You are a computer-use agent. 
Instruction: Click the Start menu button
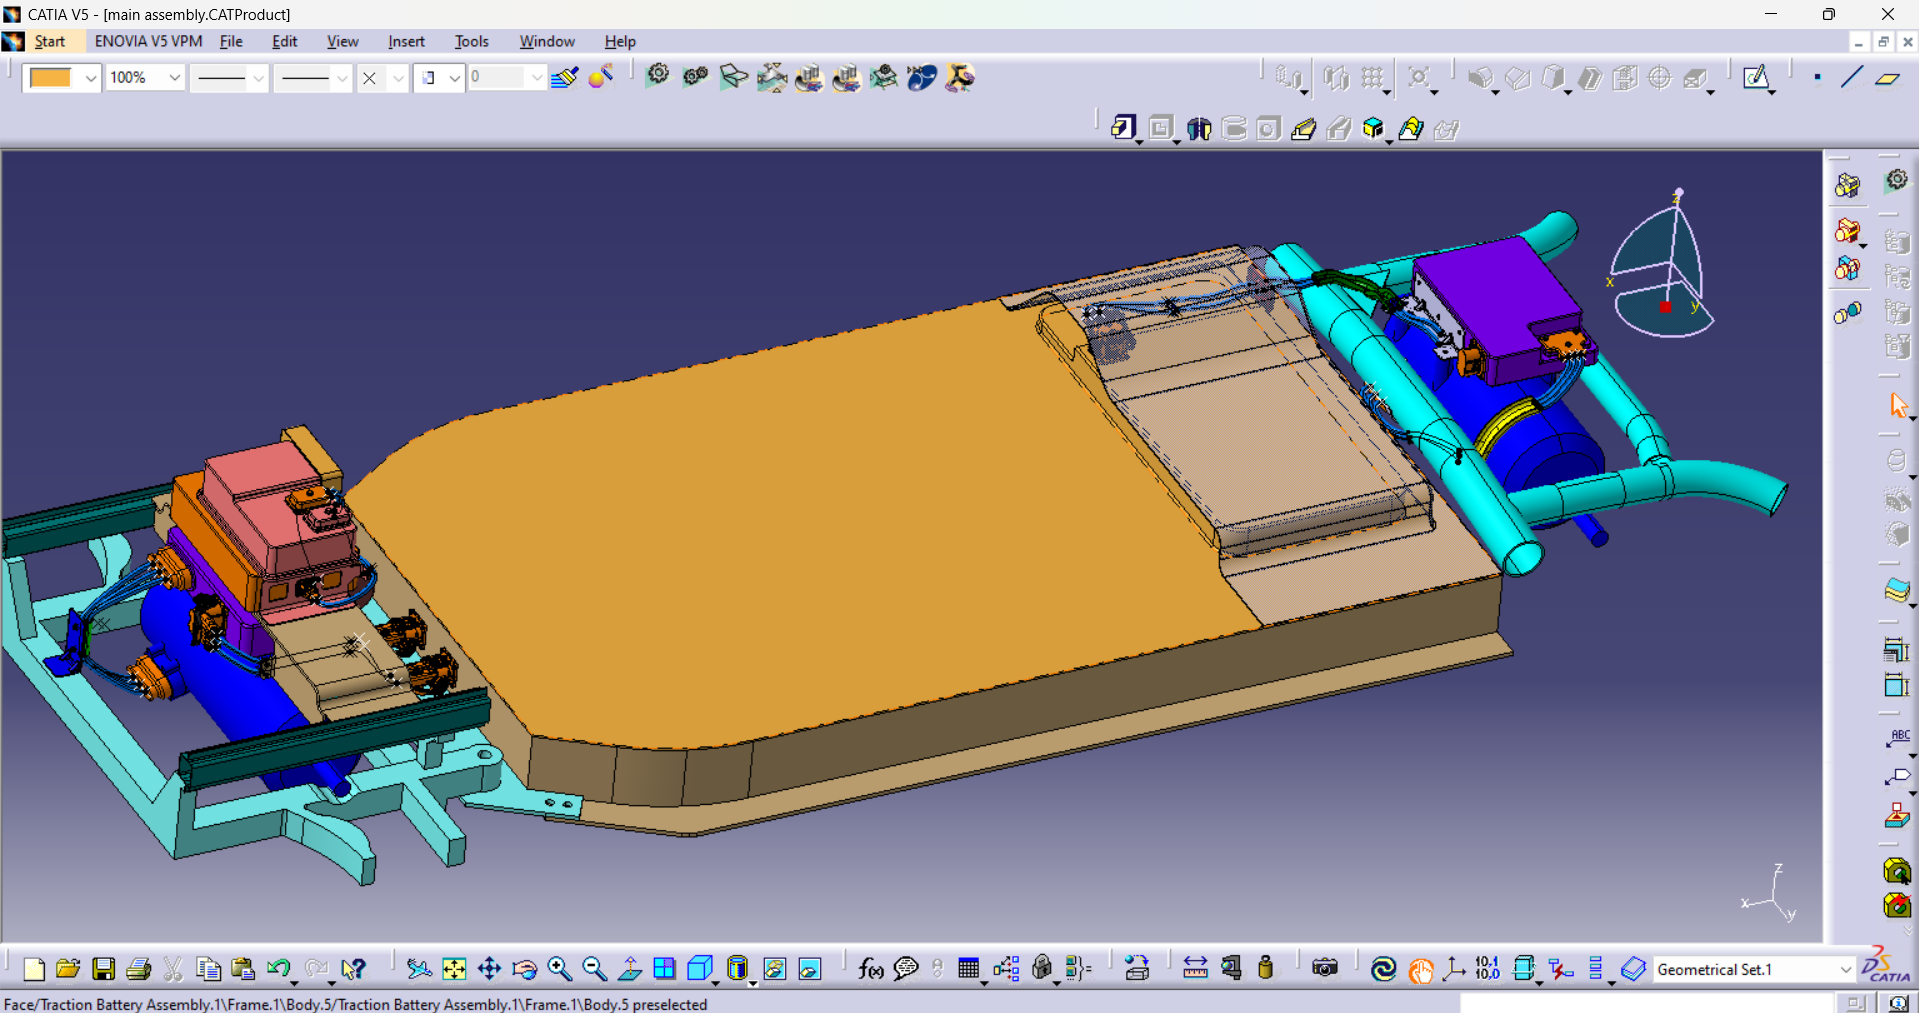(x=49, y=42)
